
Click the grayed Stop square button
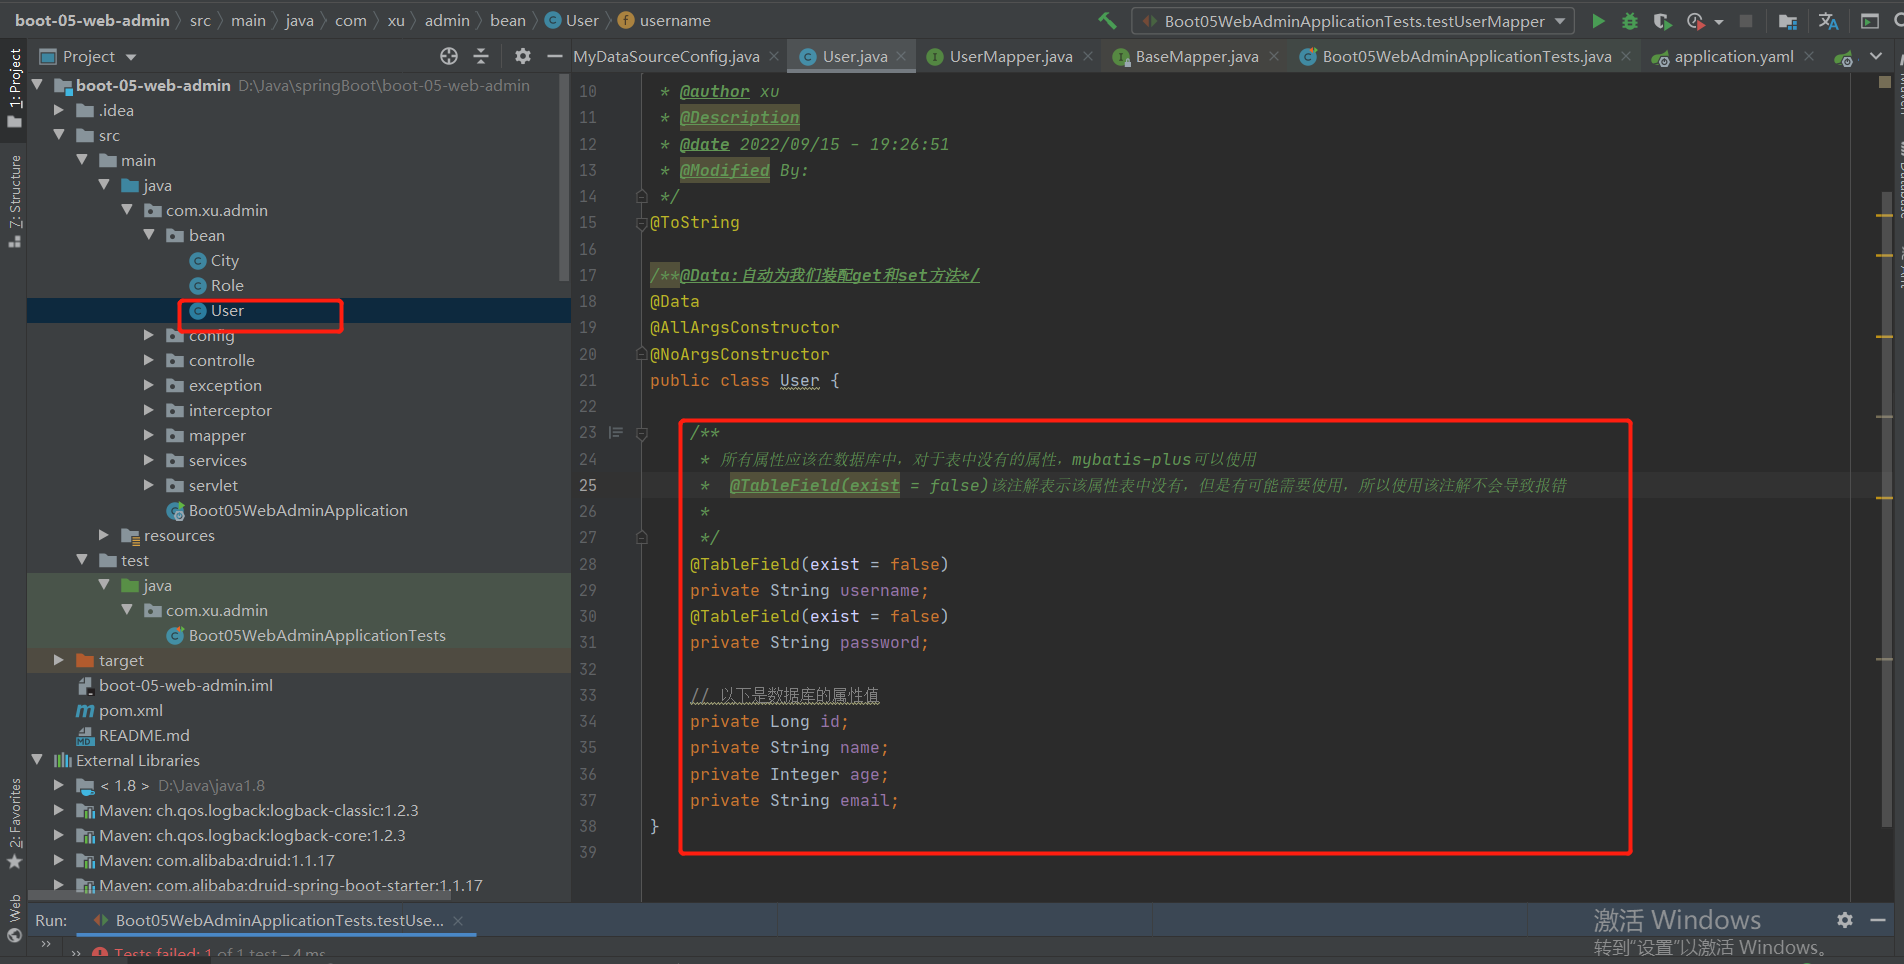[1746, 20]
